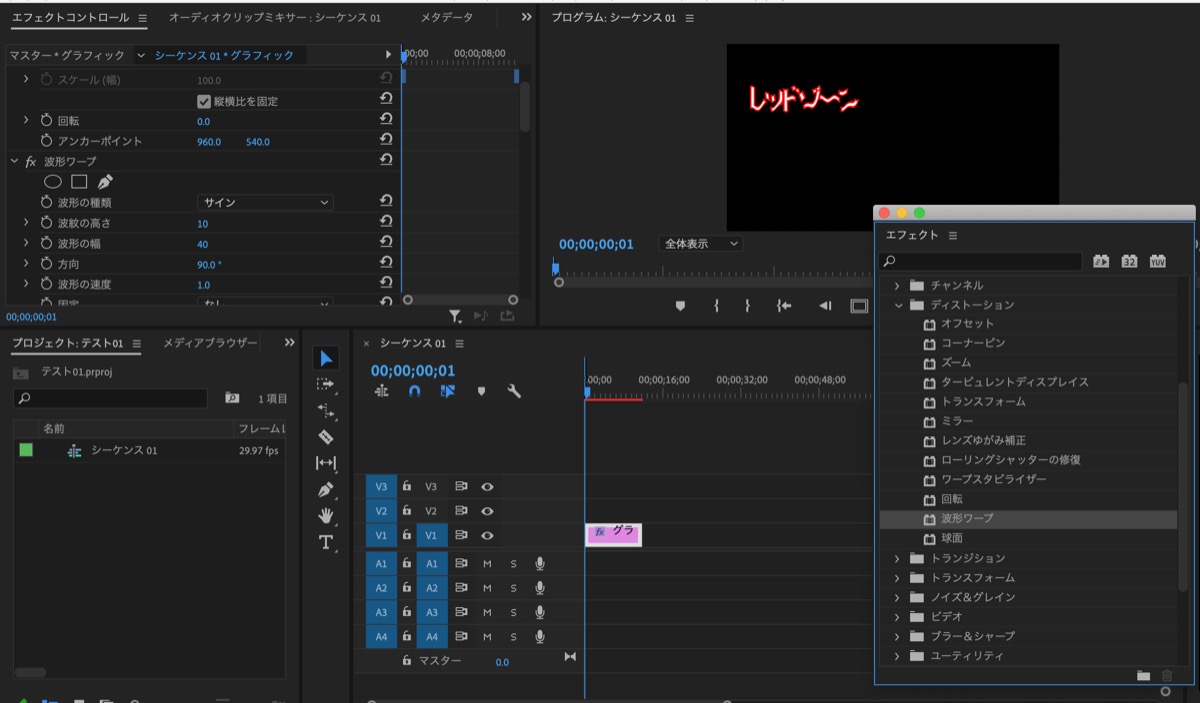1200x703 pixels.
Task: Toggle stopwatch animation for 方向
Action: pyautogui.click(x=46, y=264)
